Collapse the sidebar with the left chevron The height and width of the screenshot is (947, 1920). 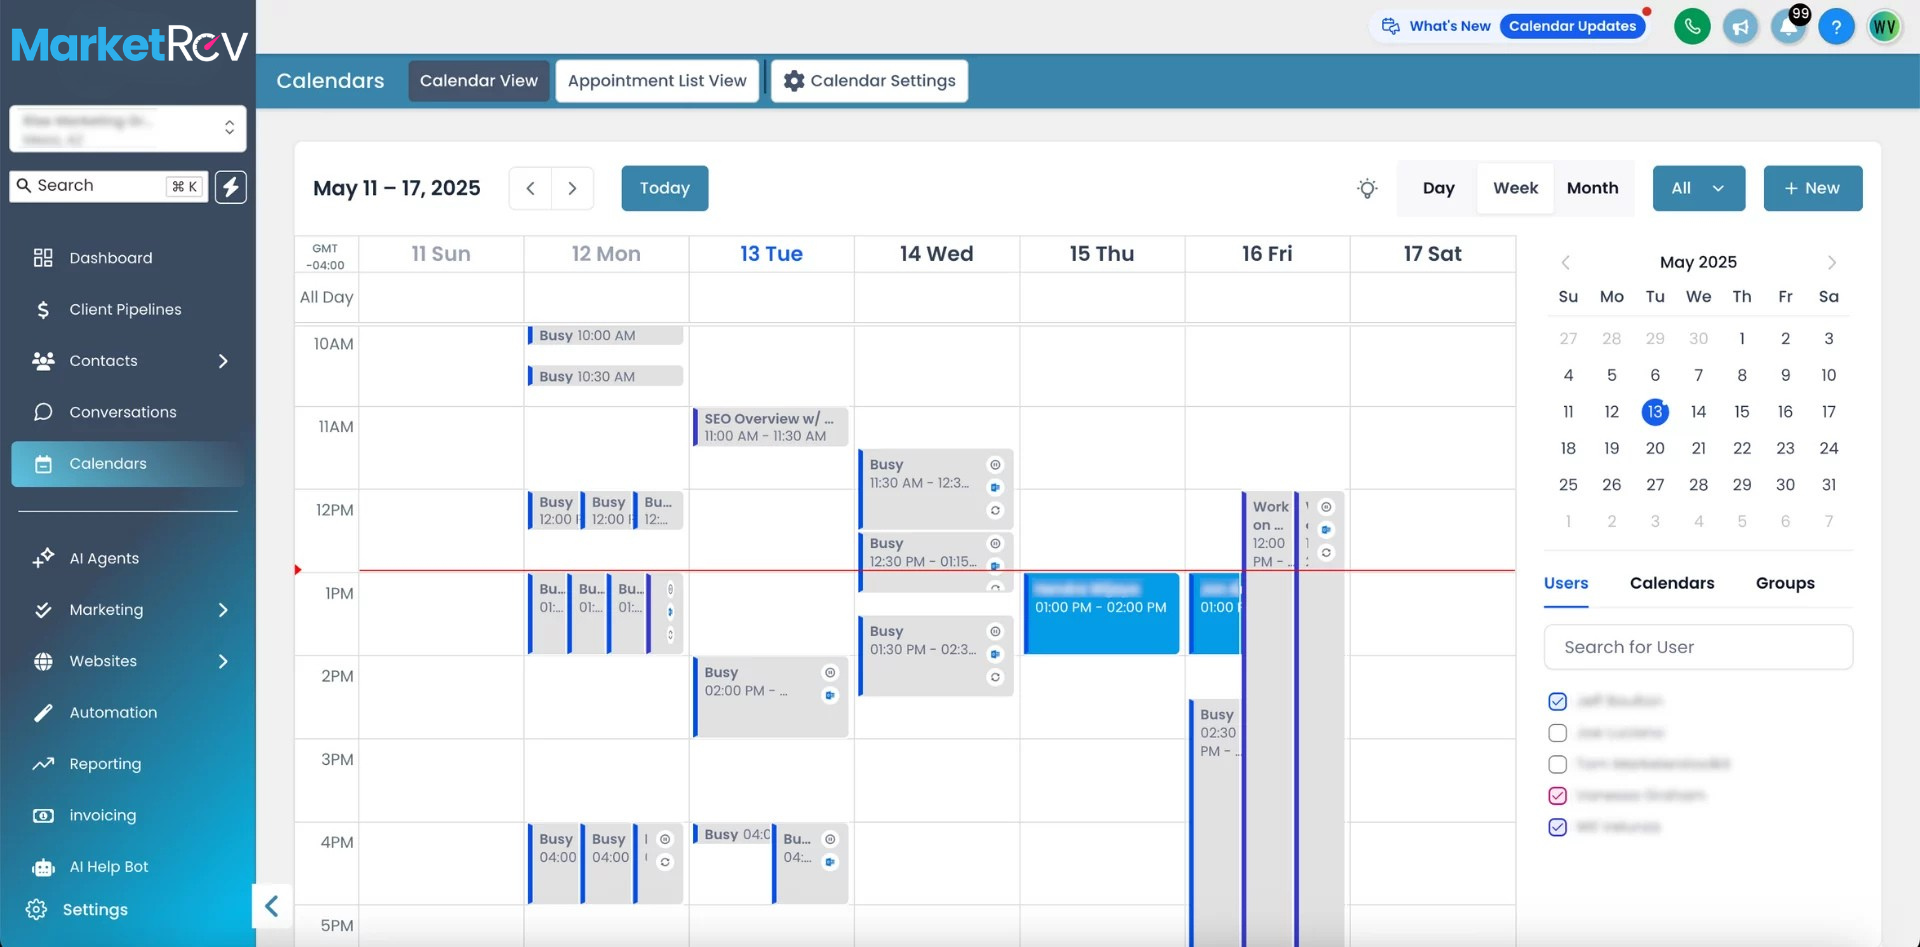click(x=272, y=907)
